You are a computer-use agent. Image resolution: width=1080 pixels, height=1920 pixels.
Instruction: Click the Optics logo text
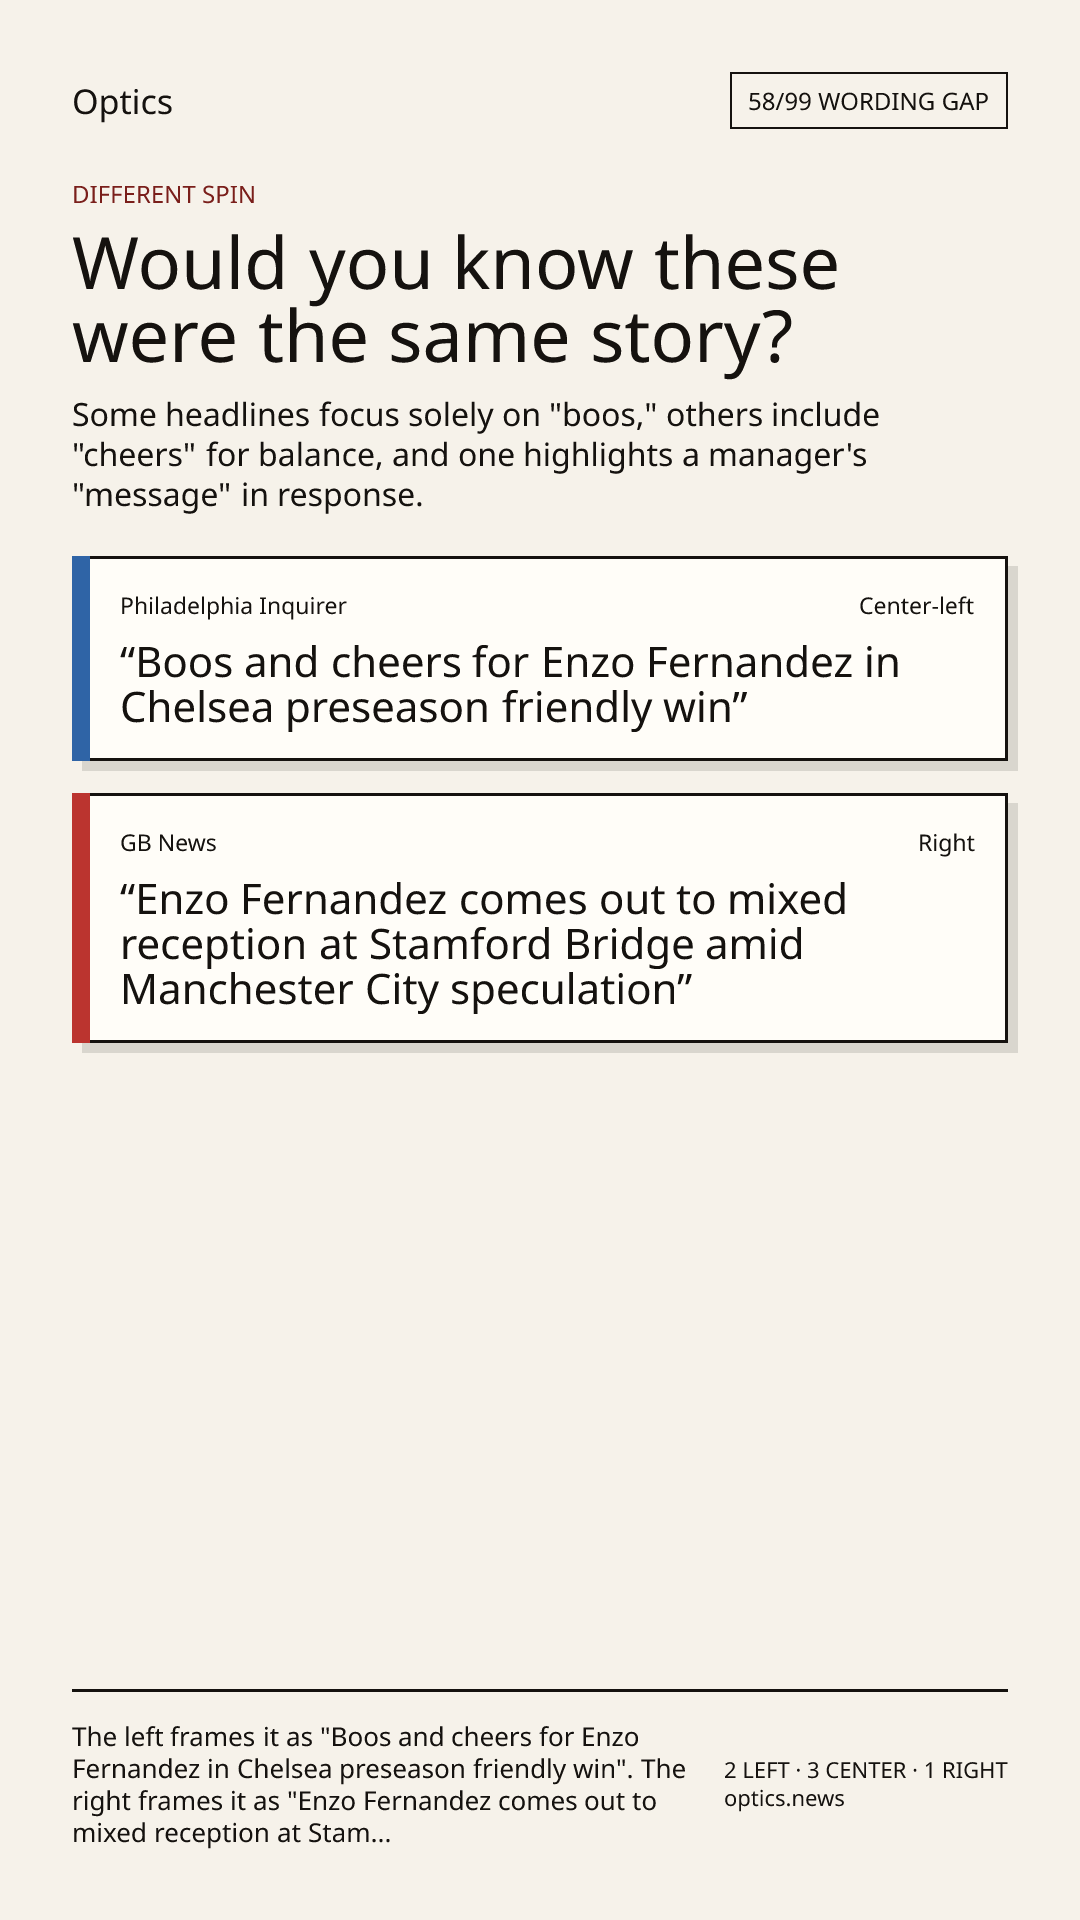pyautogui.click(x=122, y=102)
